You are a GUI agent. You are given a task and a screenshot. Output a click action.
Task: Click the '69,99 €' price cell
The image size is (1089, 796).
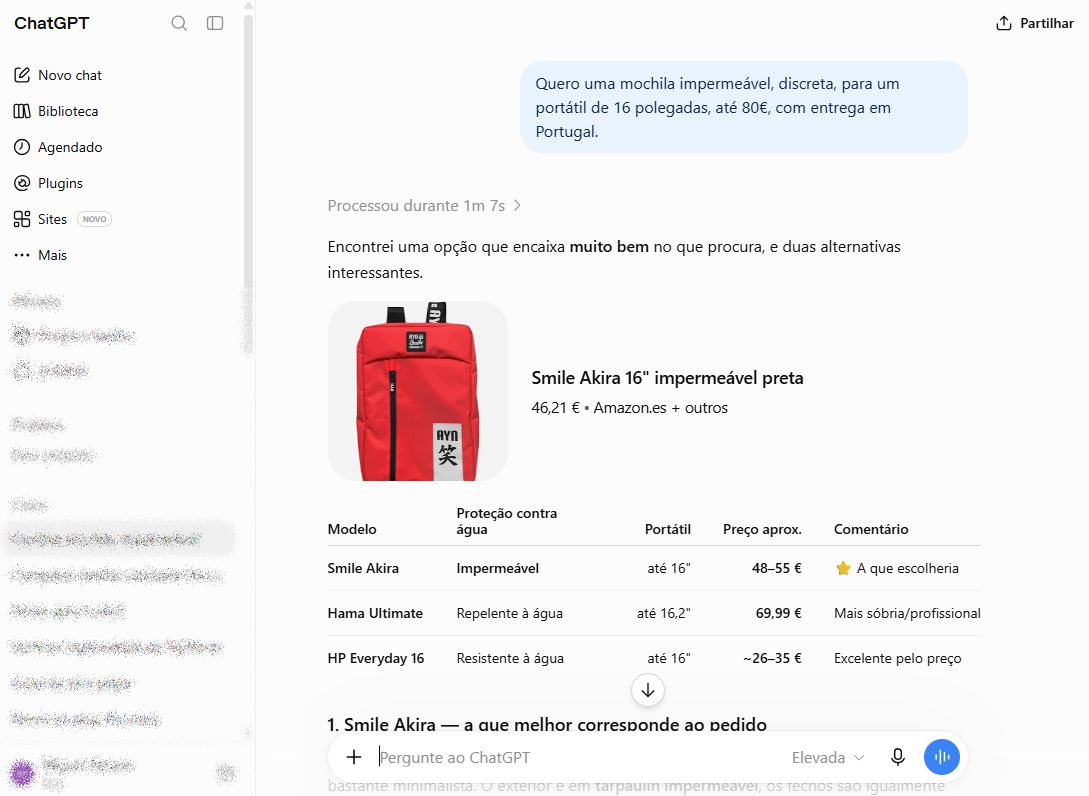779,613
